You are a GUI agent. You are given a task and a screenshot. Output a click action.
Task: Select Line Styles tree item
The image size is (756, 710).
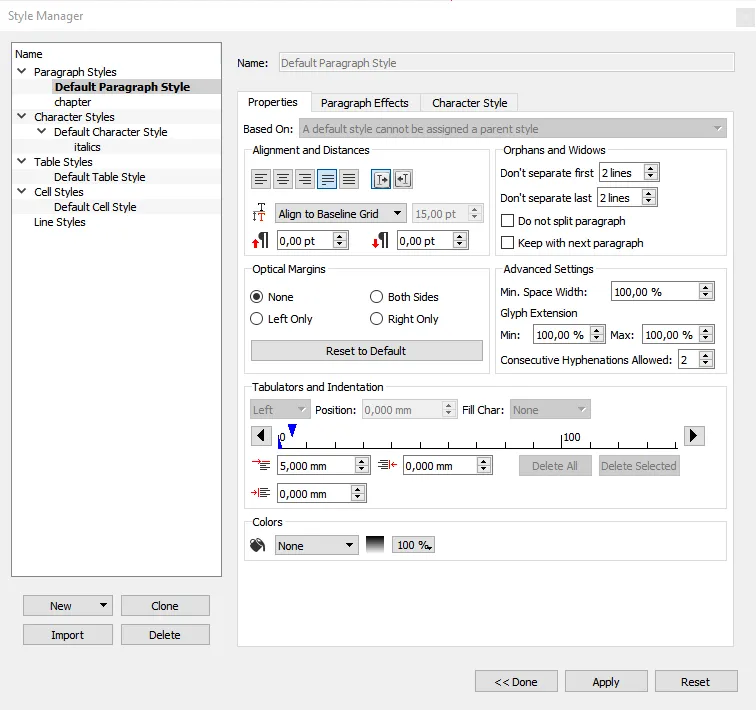pos(60,222)
